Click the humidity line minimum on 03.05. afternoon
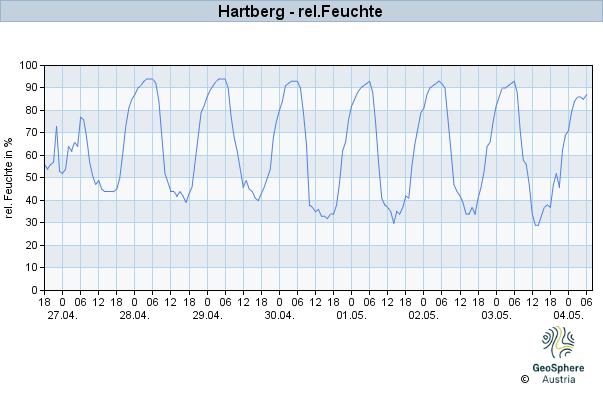Screen dimensions: 603x400 [536, 225]
